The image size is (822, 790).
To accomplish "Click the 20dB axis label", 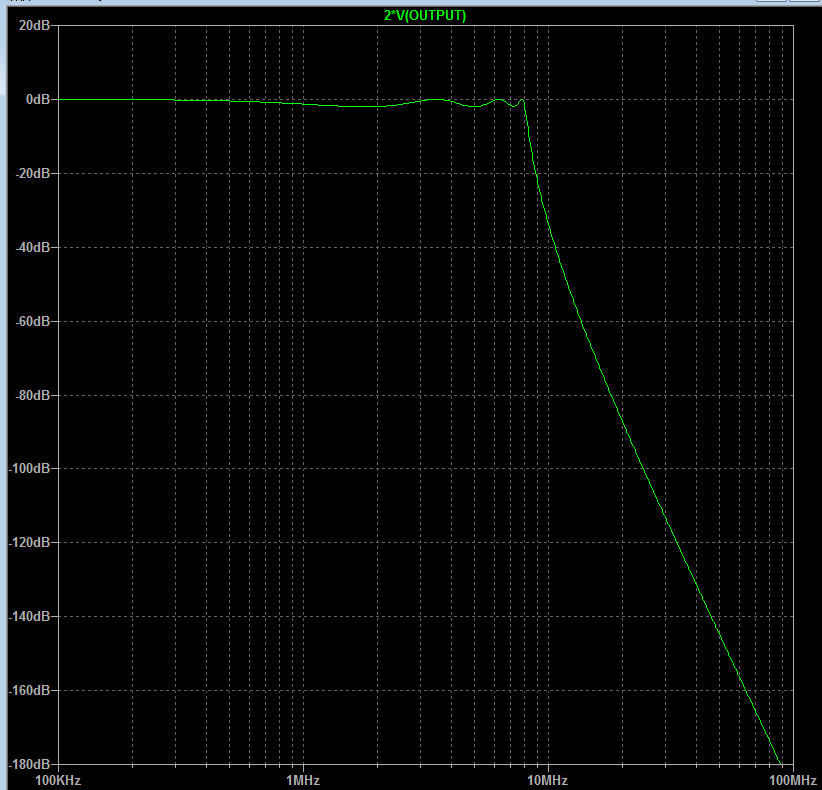I will tap(35, 25).
